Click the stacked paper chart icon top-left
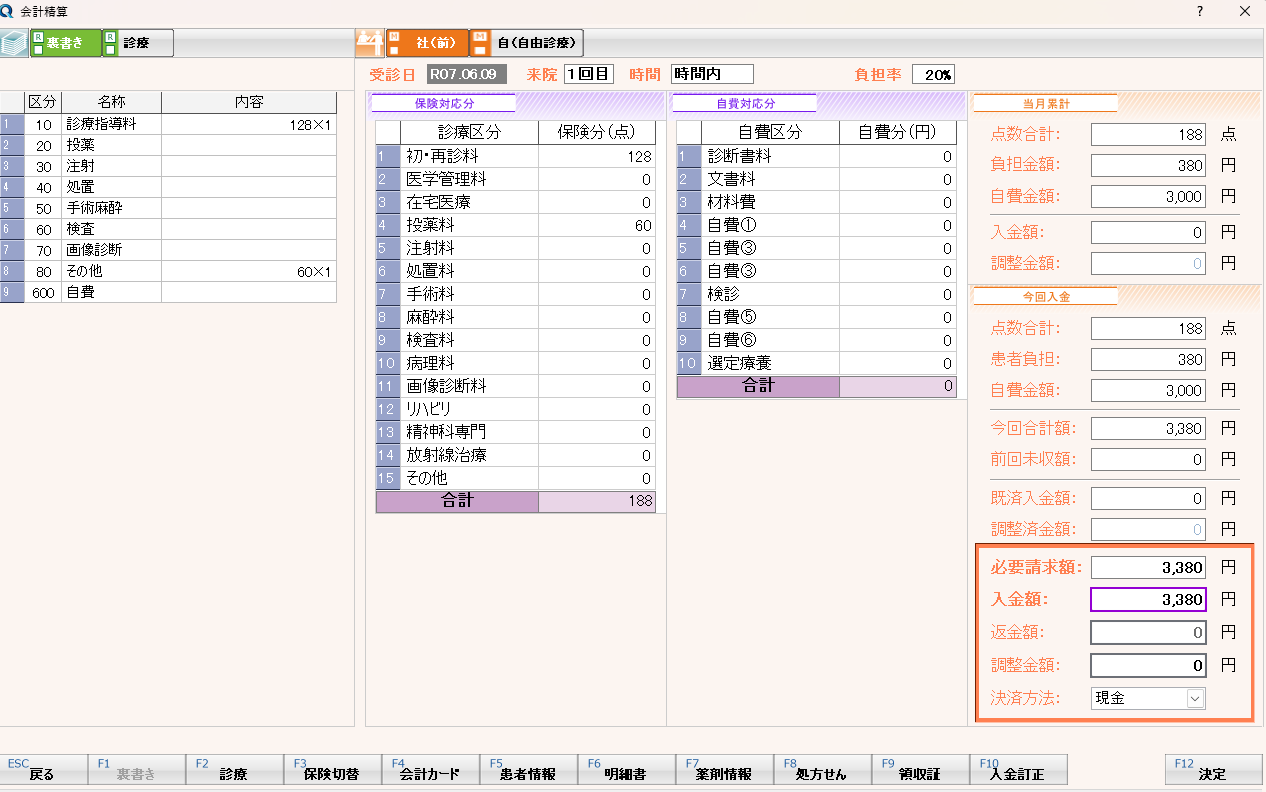Viewport: 1266px width, 792px height. (x=13, y=42)
